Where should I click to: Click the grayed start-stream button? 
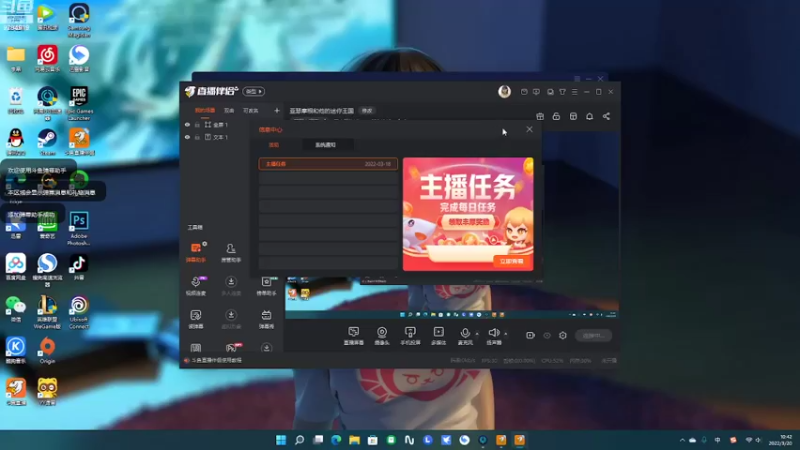point(593,336)
